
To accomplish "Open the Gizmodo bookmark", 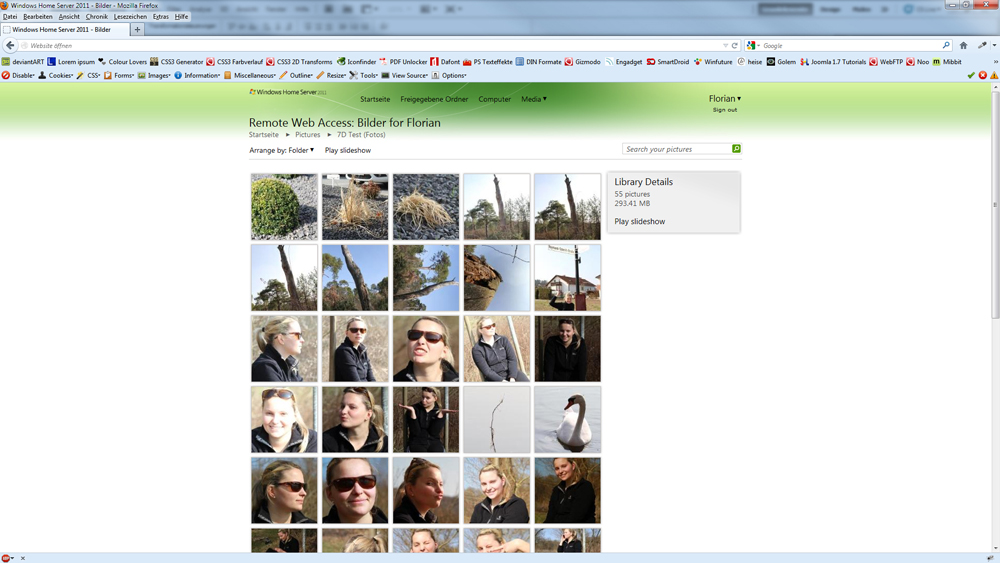I will point(582,62).
